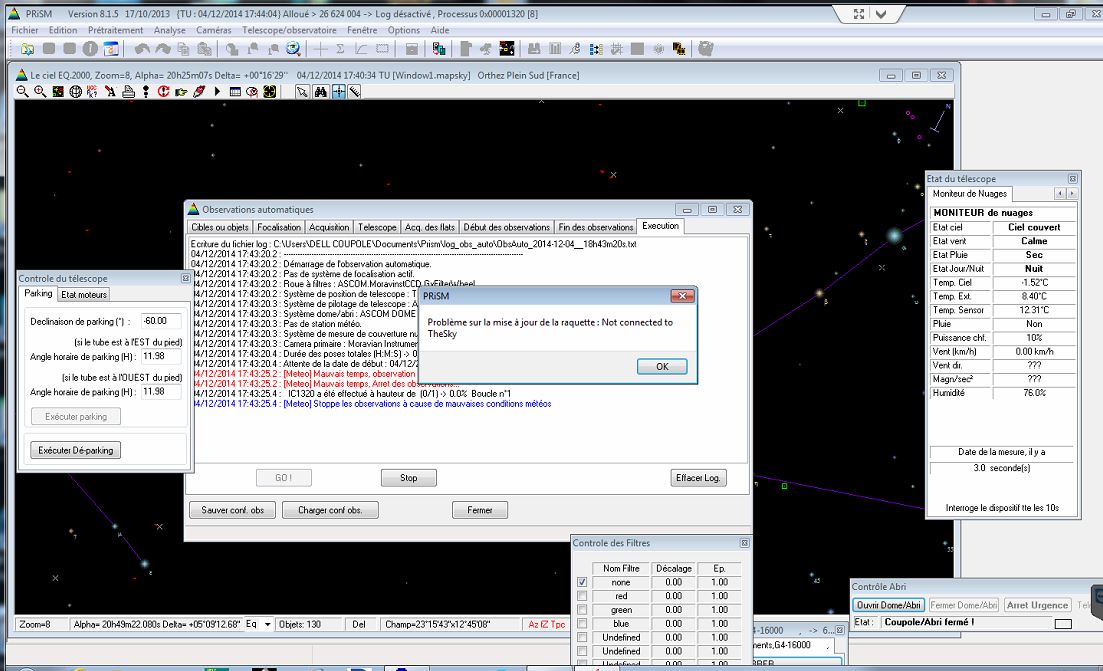Screen dimensions: 1103x671
Task: Click the Declinaison de parking input field
Action: tap(160, 321)
